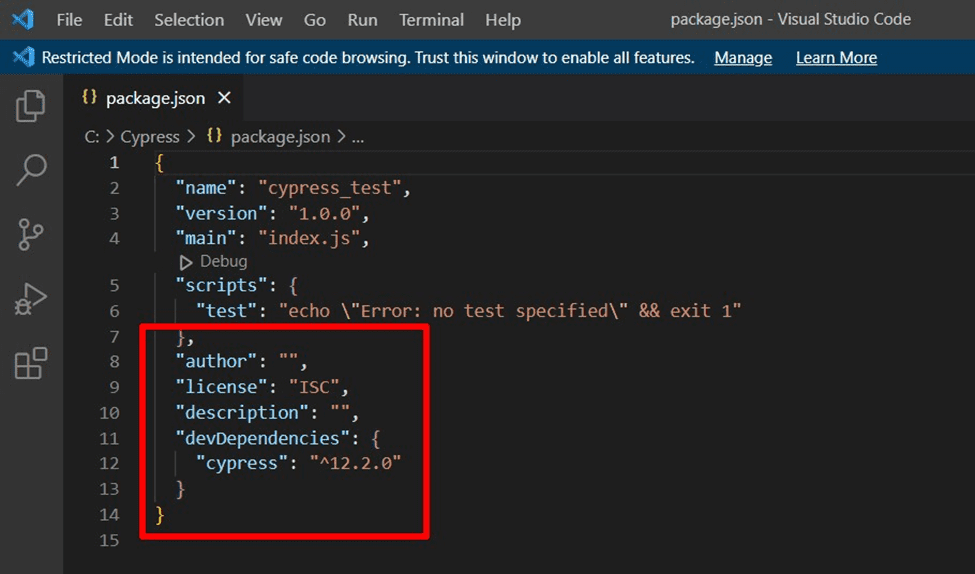
Task: Open the Explorer view in activity bar
Action: coord(31,106)
